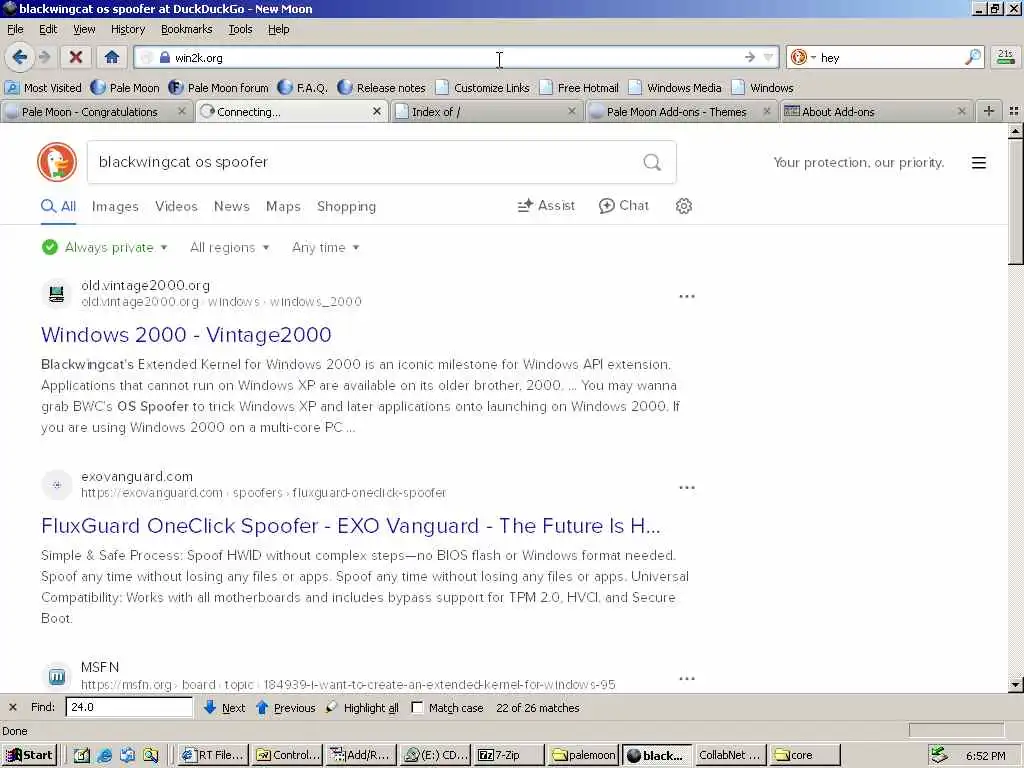Image resolution: width=1024 pixels, height=768 pixels.
Task: Switch to the Index of / tab
Action: point(487,112)
